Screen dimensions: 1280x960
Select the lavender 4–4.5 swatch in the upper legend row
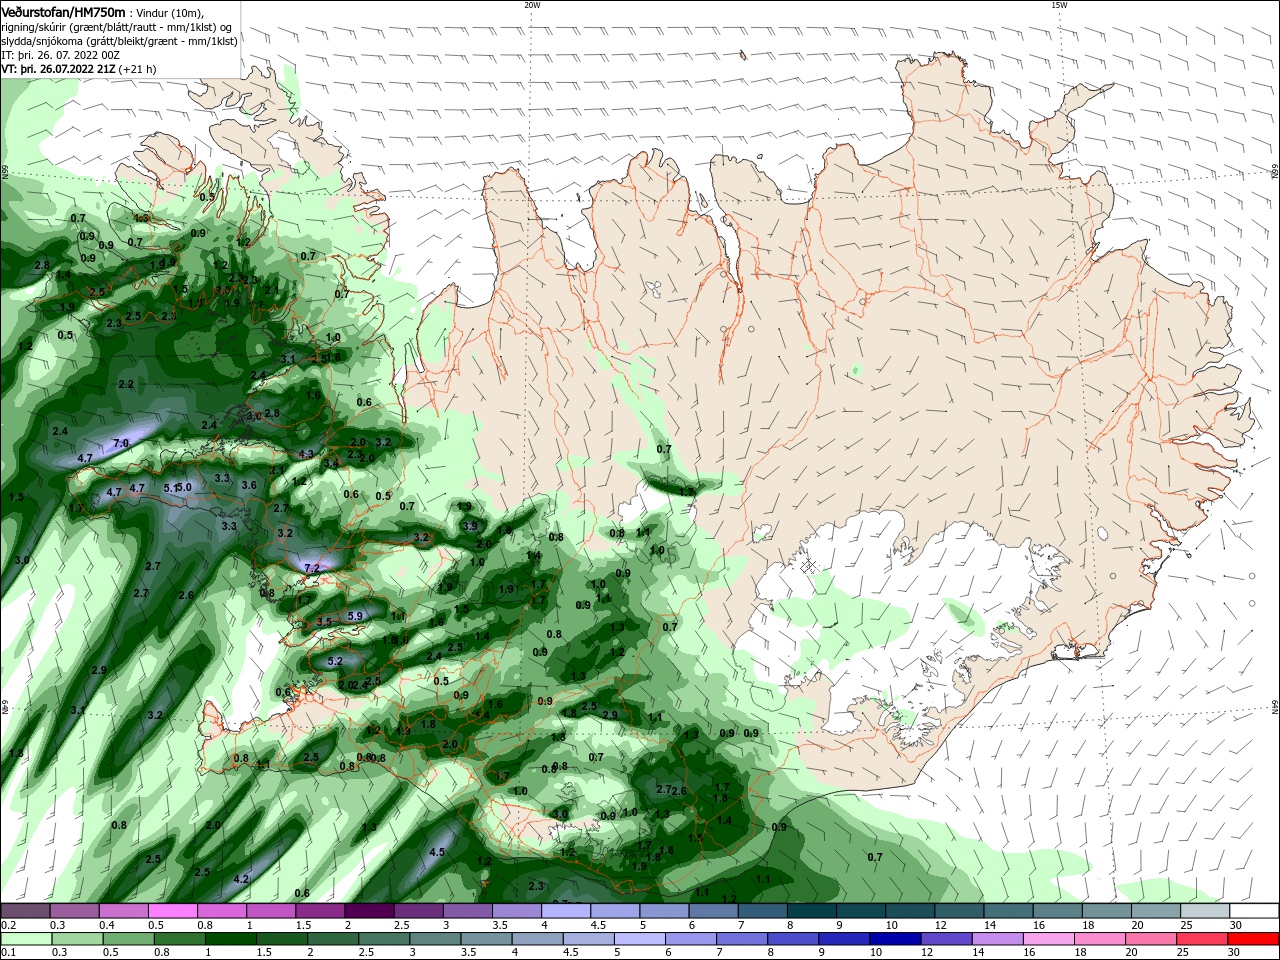pos(565,911)
